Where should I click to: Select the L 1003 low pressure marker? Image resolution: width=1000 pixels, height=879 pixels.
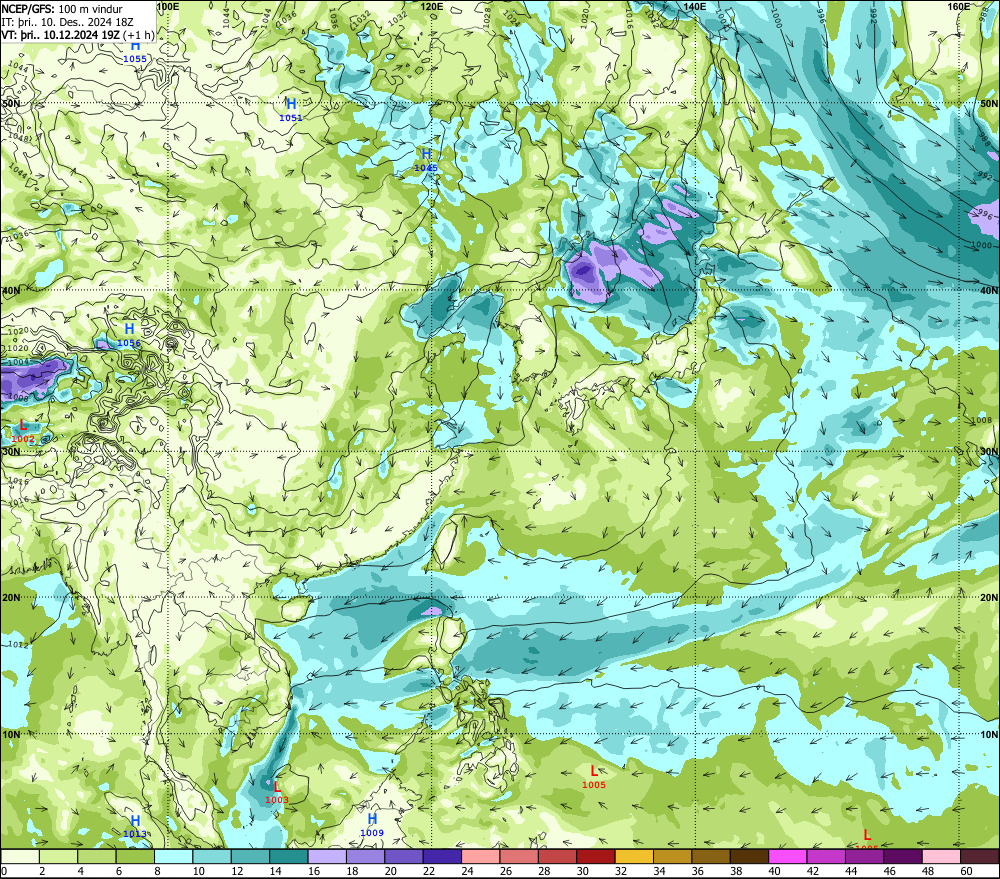coord(277,792)
